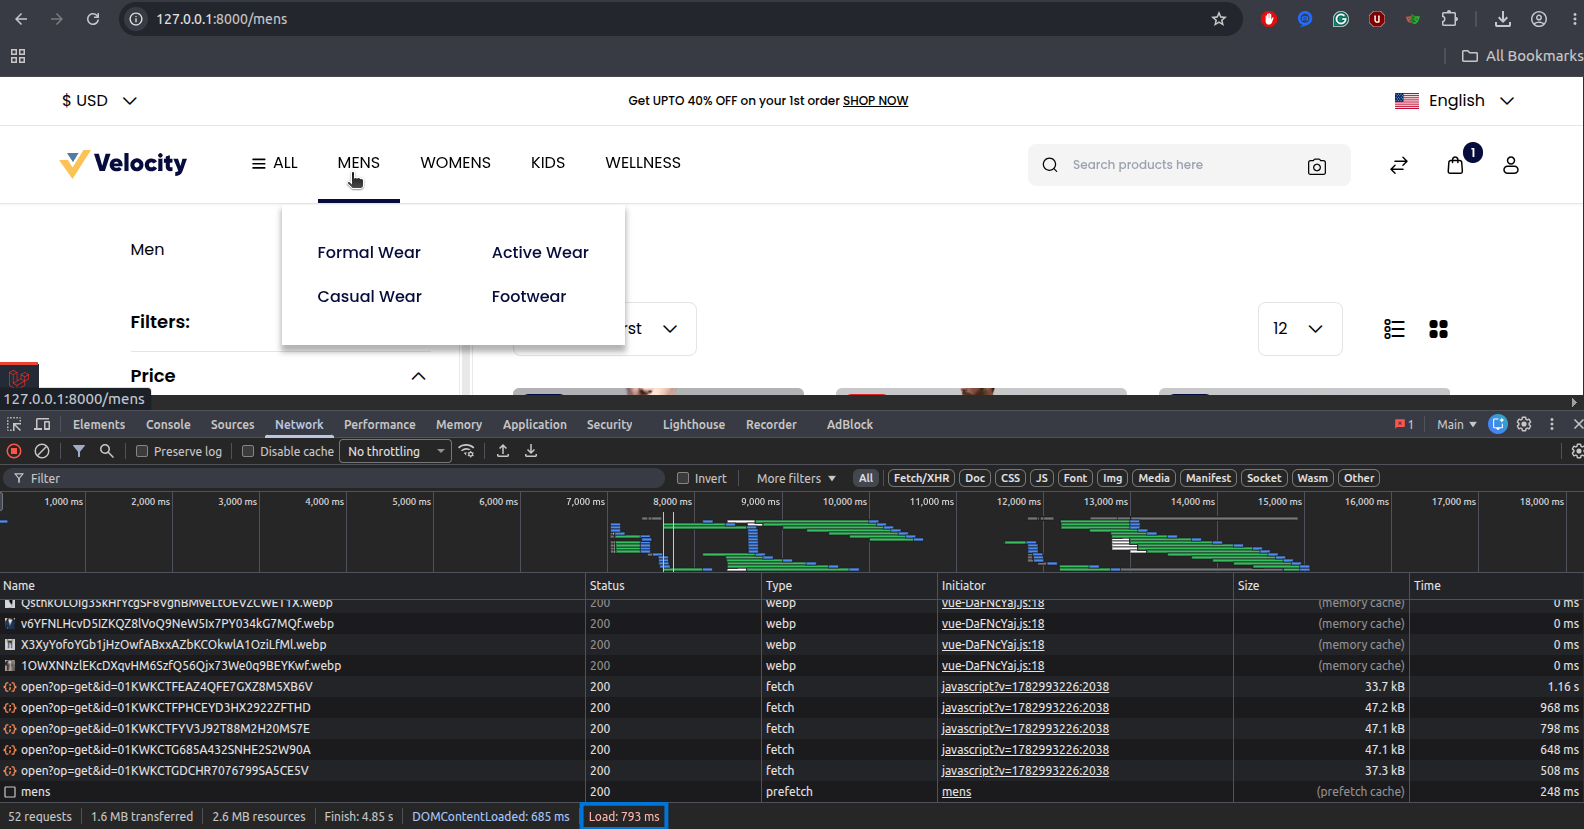Click the camera image search icon

(1317, 166)
